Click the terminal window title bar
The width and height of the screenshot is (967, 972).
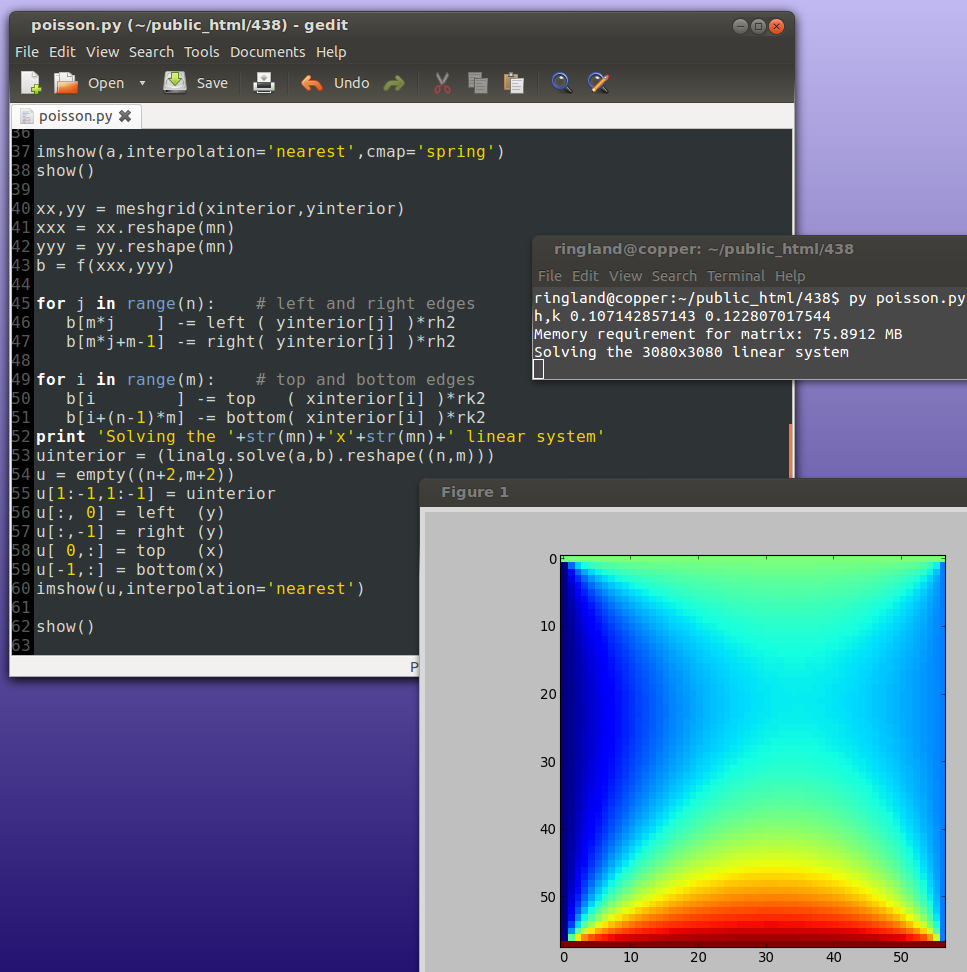click(x=749, y=249)
